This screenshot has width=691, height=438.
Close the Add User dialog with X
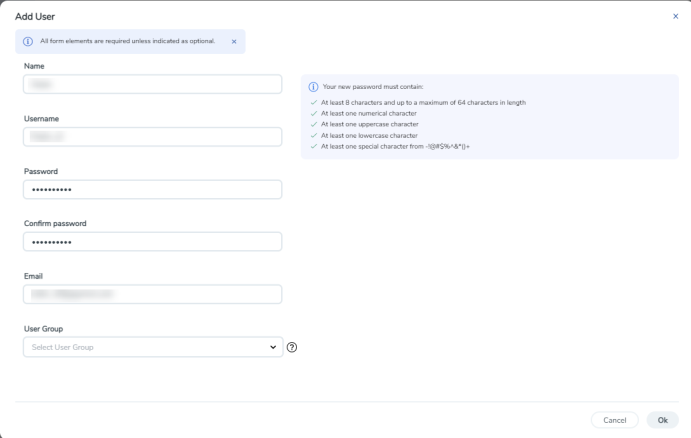point(675,17)
